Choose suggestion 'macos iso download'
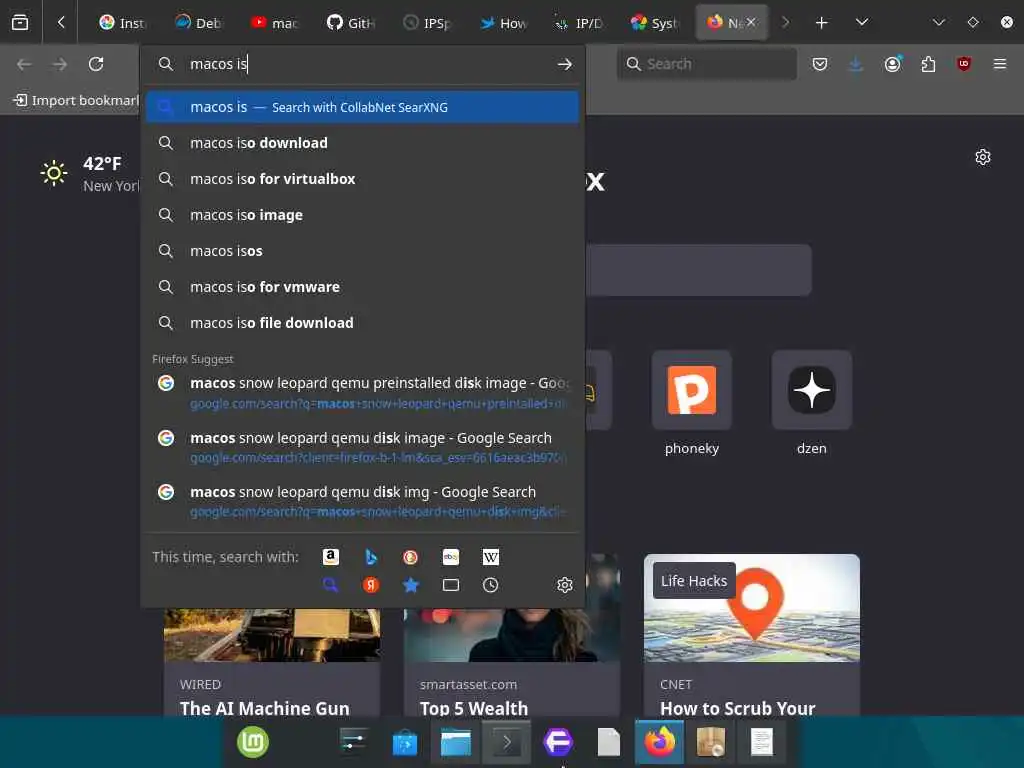The width and height of the screenshot is (1024, 768). pyautogui.click(x=362, y=143)
